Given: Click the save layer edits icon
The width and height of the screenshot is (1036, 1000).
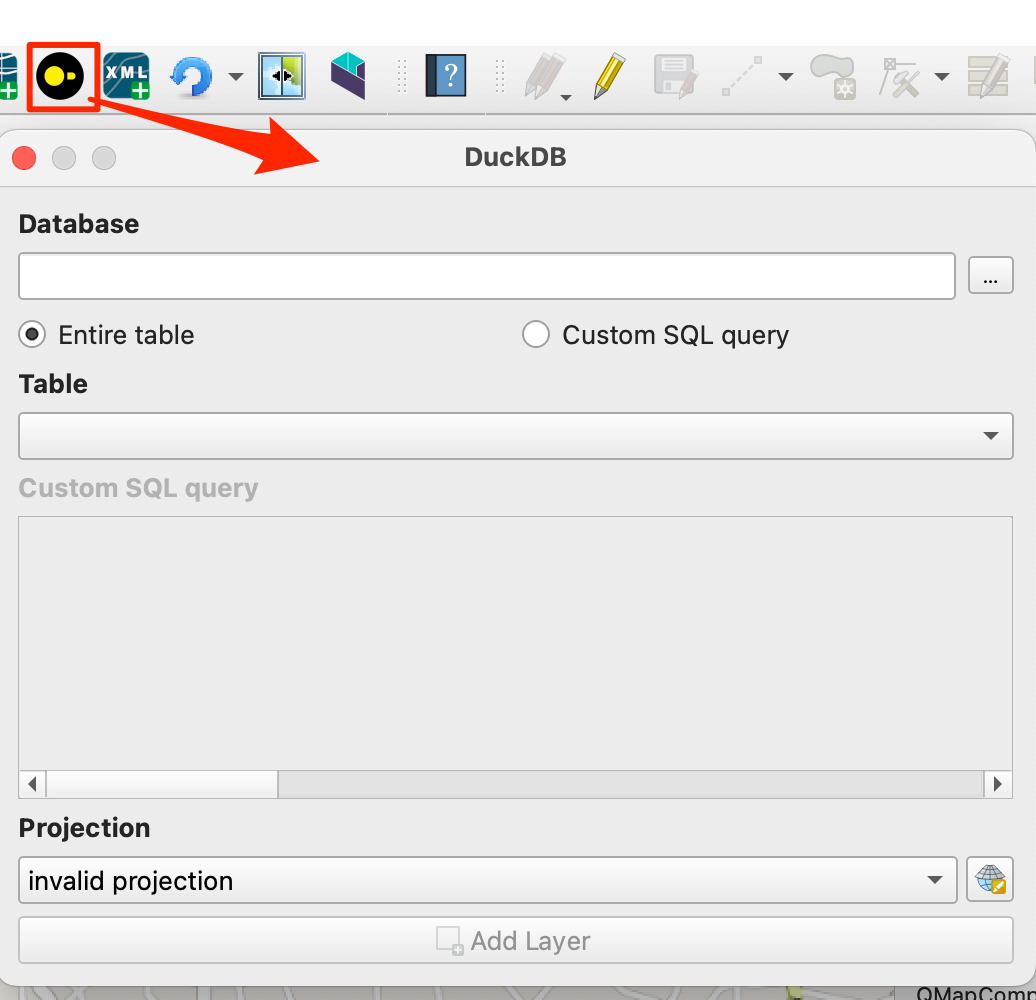Looking at the screenshot, I should click(674, 77).
